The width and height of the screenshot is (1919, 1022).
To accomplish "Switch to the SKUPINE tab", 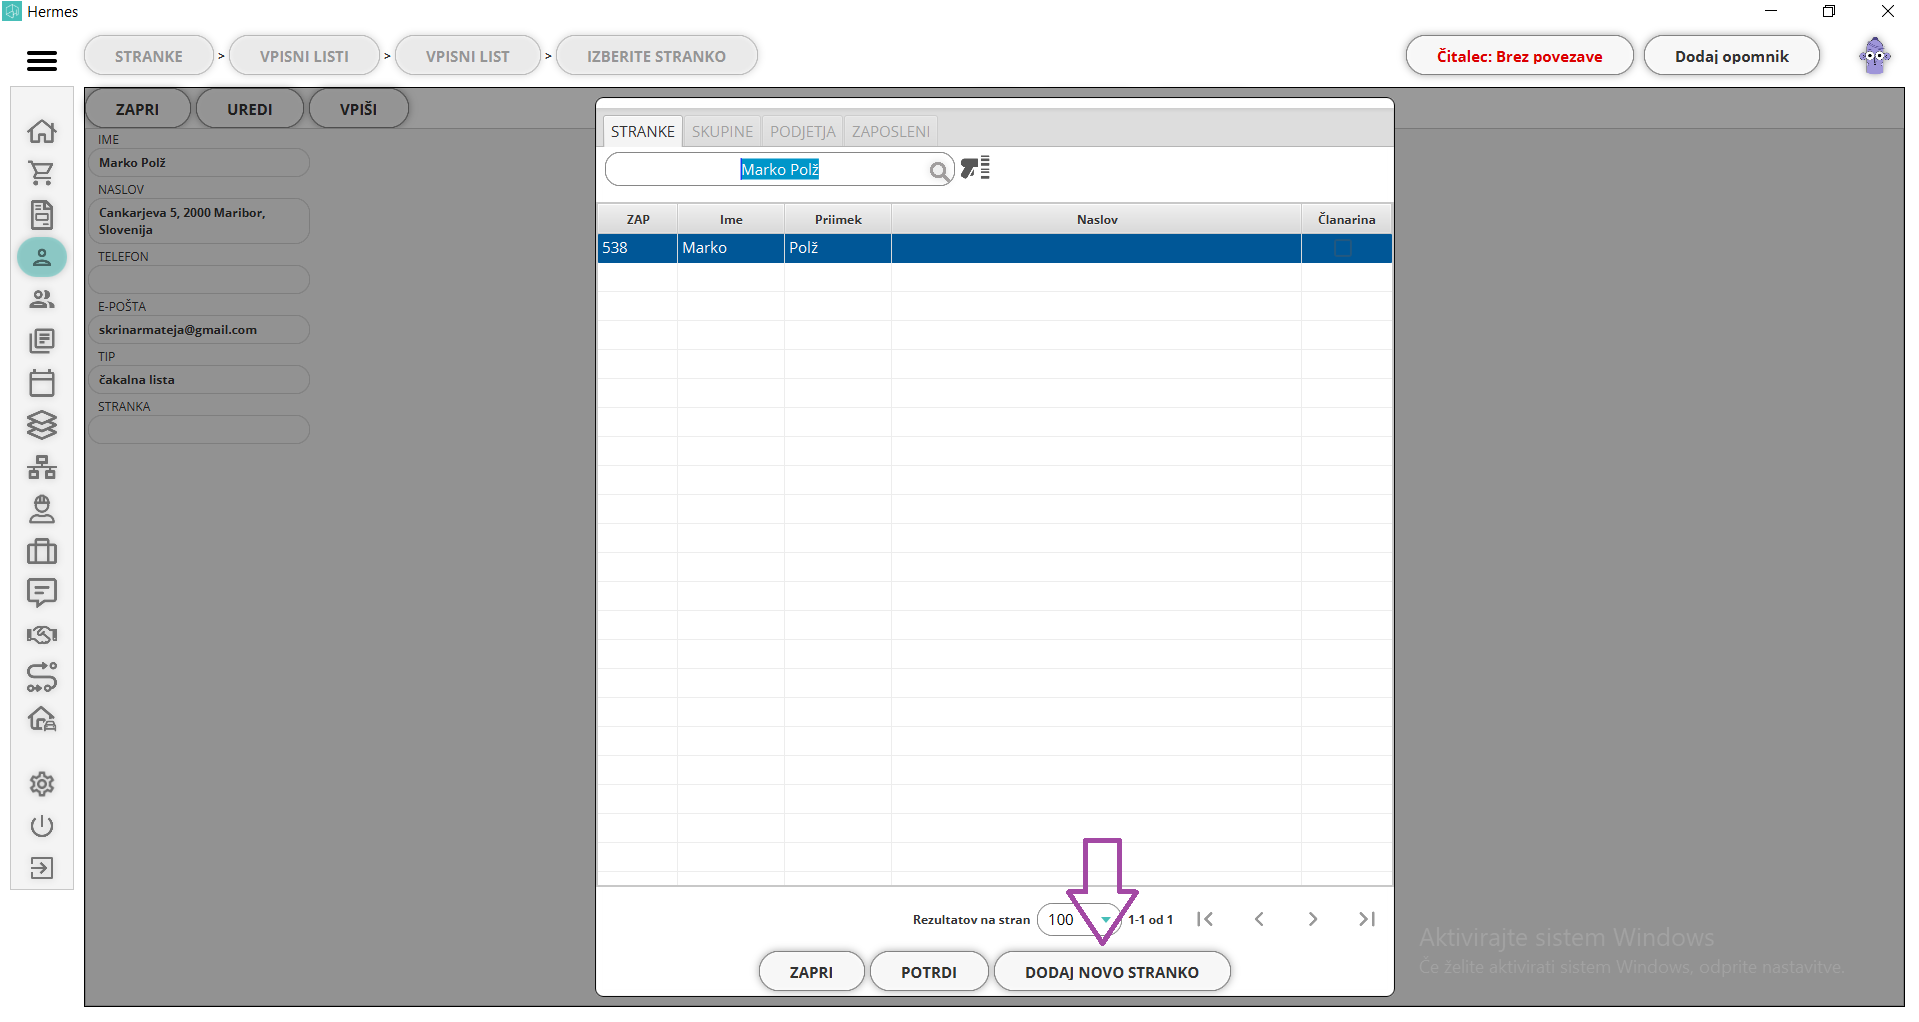I will (x=722, y=132).
